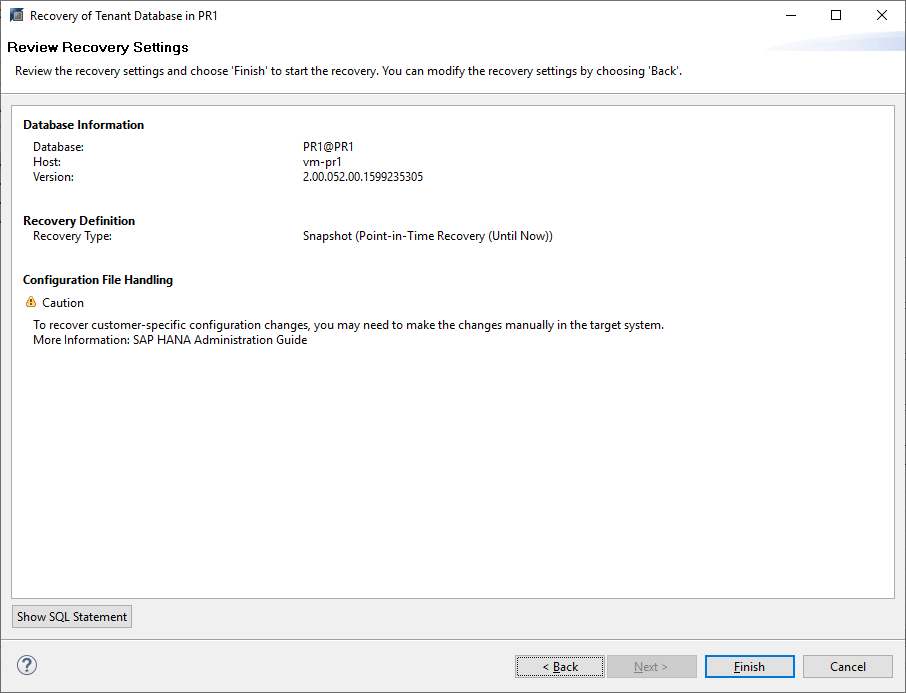Click the Recovery Definition section heading
The height and width of the screenshot is (693, 906).
pyautogui.click(x=79, y=221)
